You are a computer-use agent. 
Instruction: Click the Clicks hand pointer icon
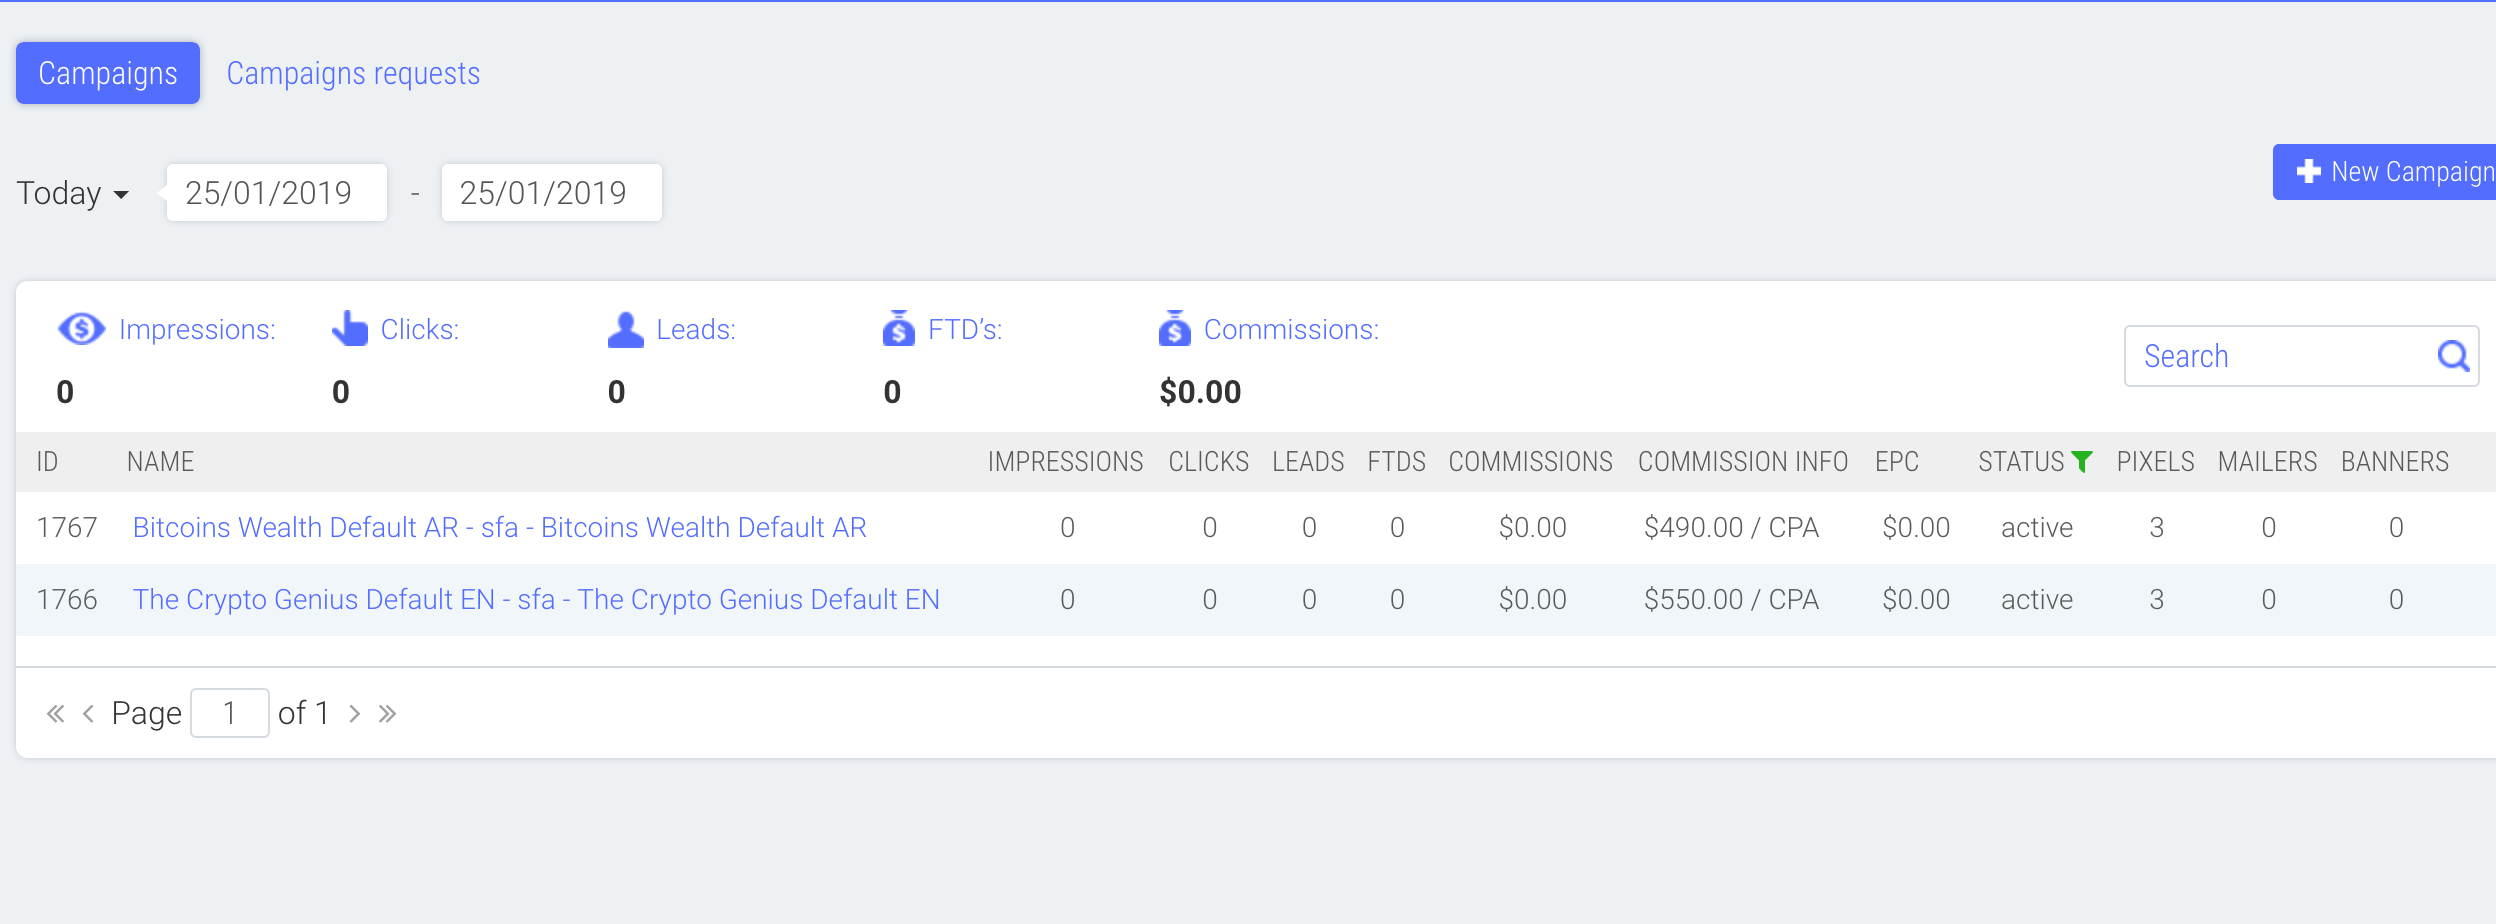point(350,328)
